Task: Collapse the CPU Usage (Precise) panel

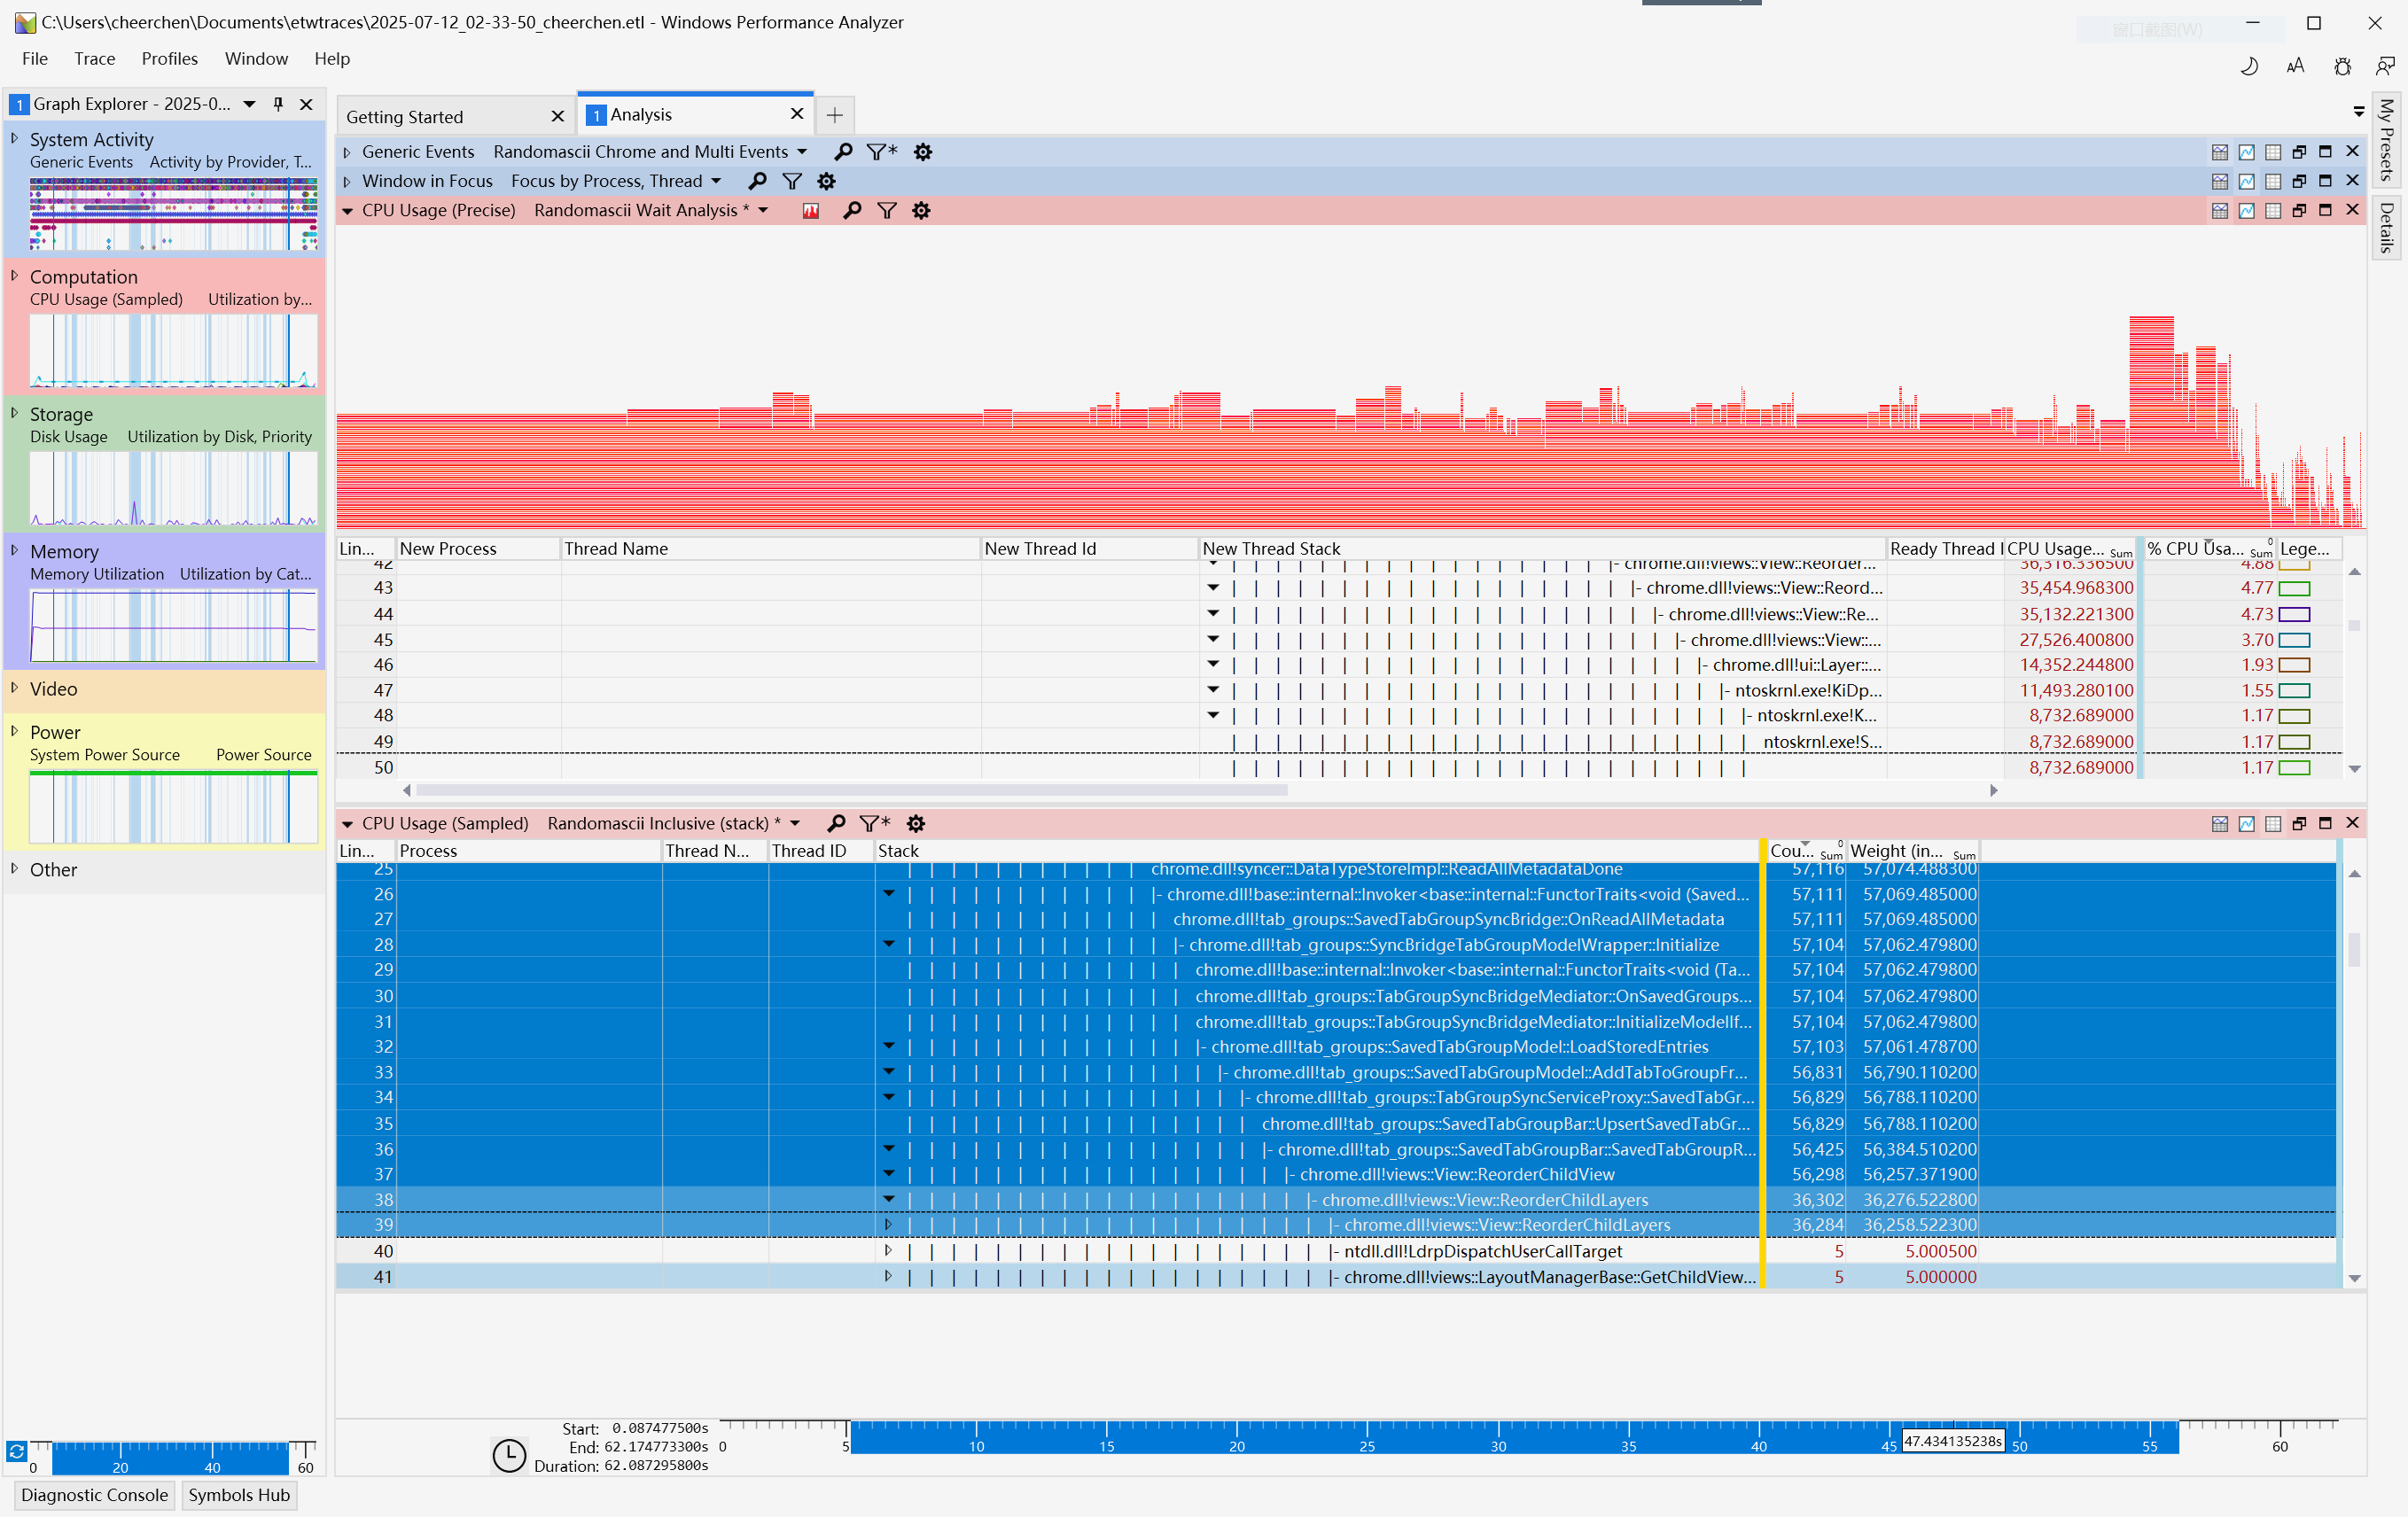Action: click(x=347, y=211)
